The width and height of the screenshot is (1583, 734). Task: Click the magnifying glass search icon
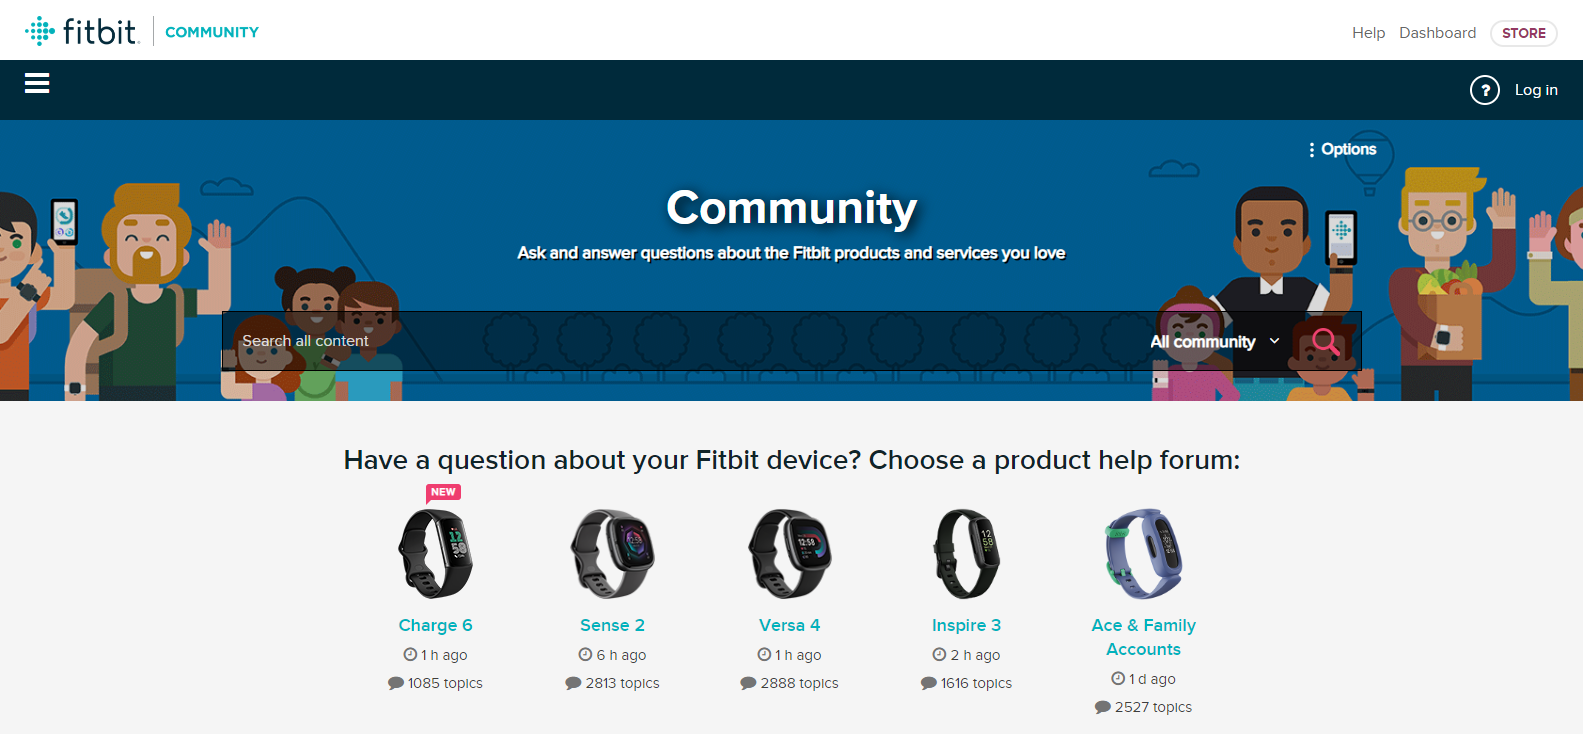tap(1326, 341)
